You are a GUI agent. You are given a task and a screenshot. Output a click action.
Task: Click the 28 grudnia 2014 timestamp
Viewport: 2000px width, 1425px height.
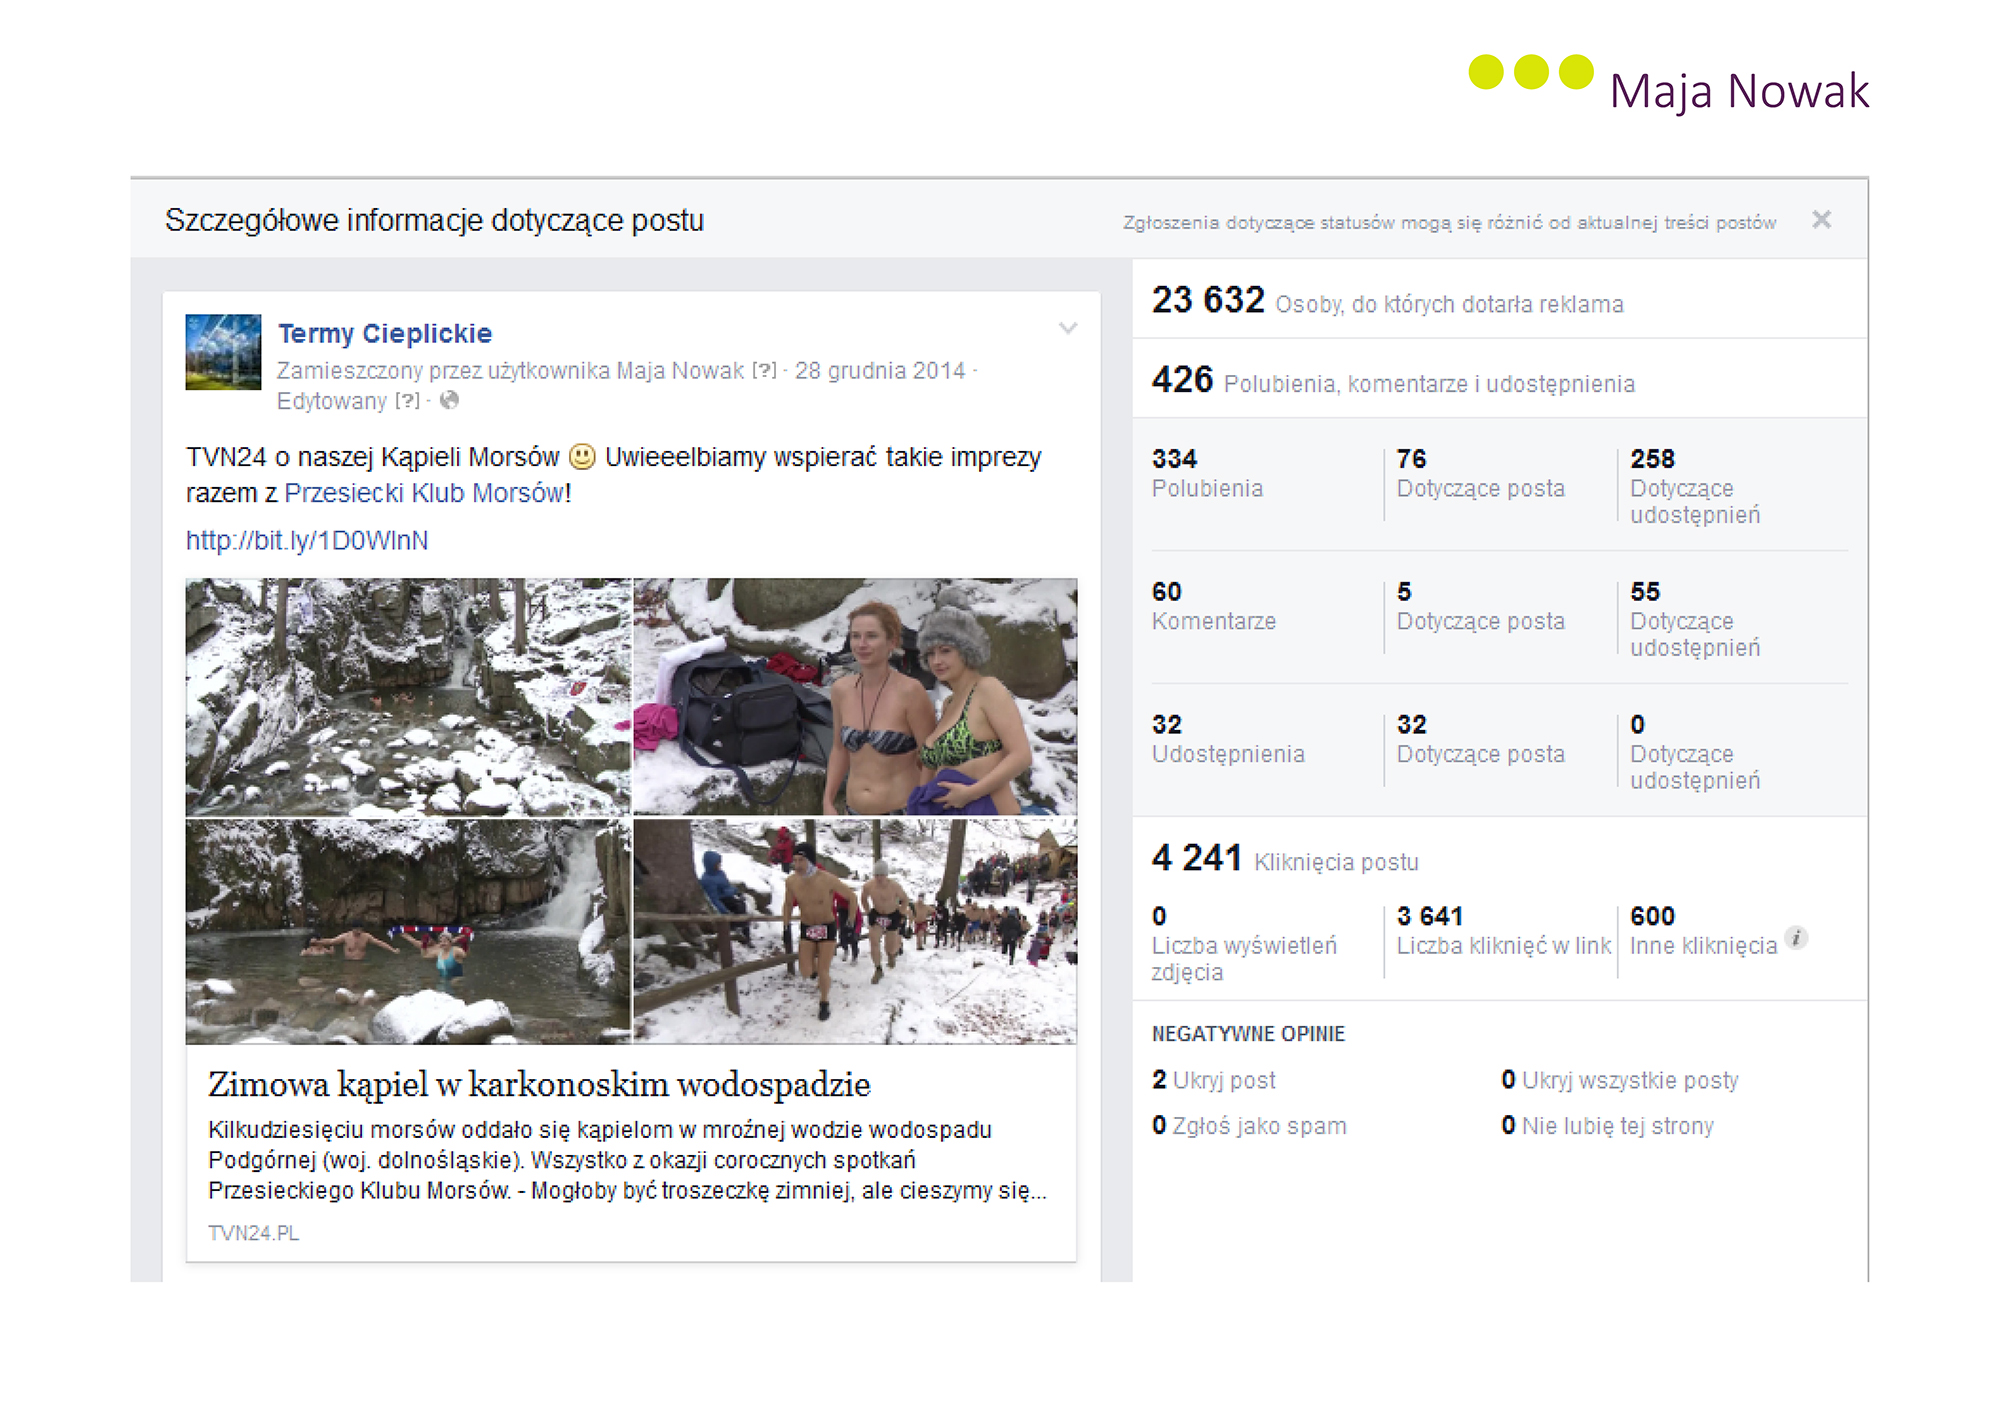tap(880, 371)
